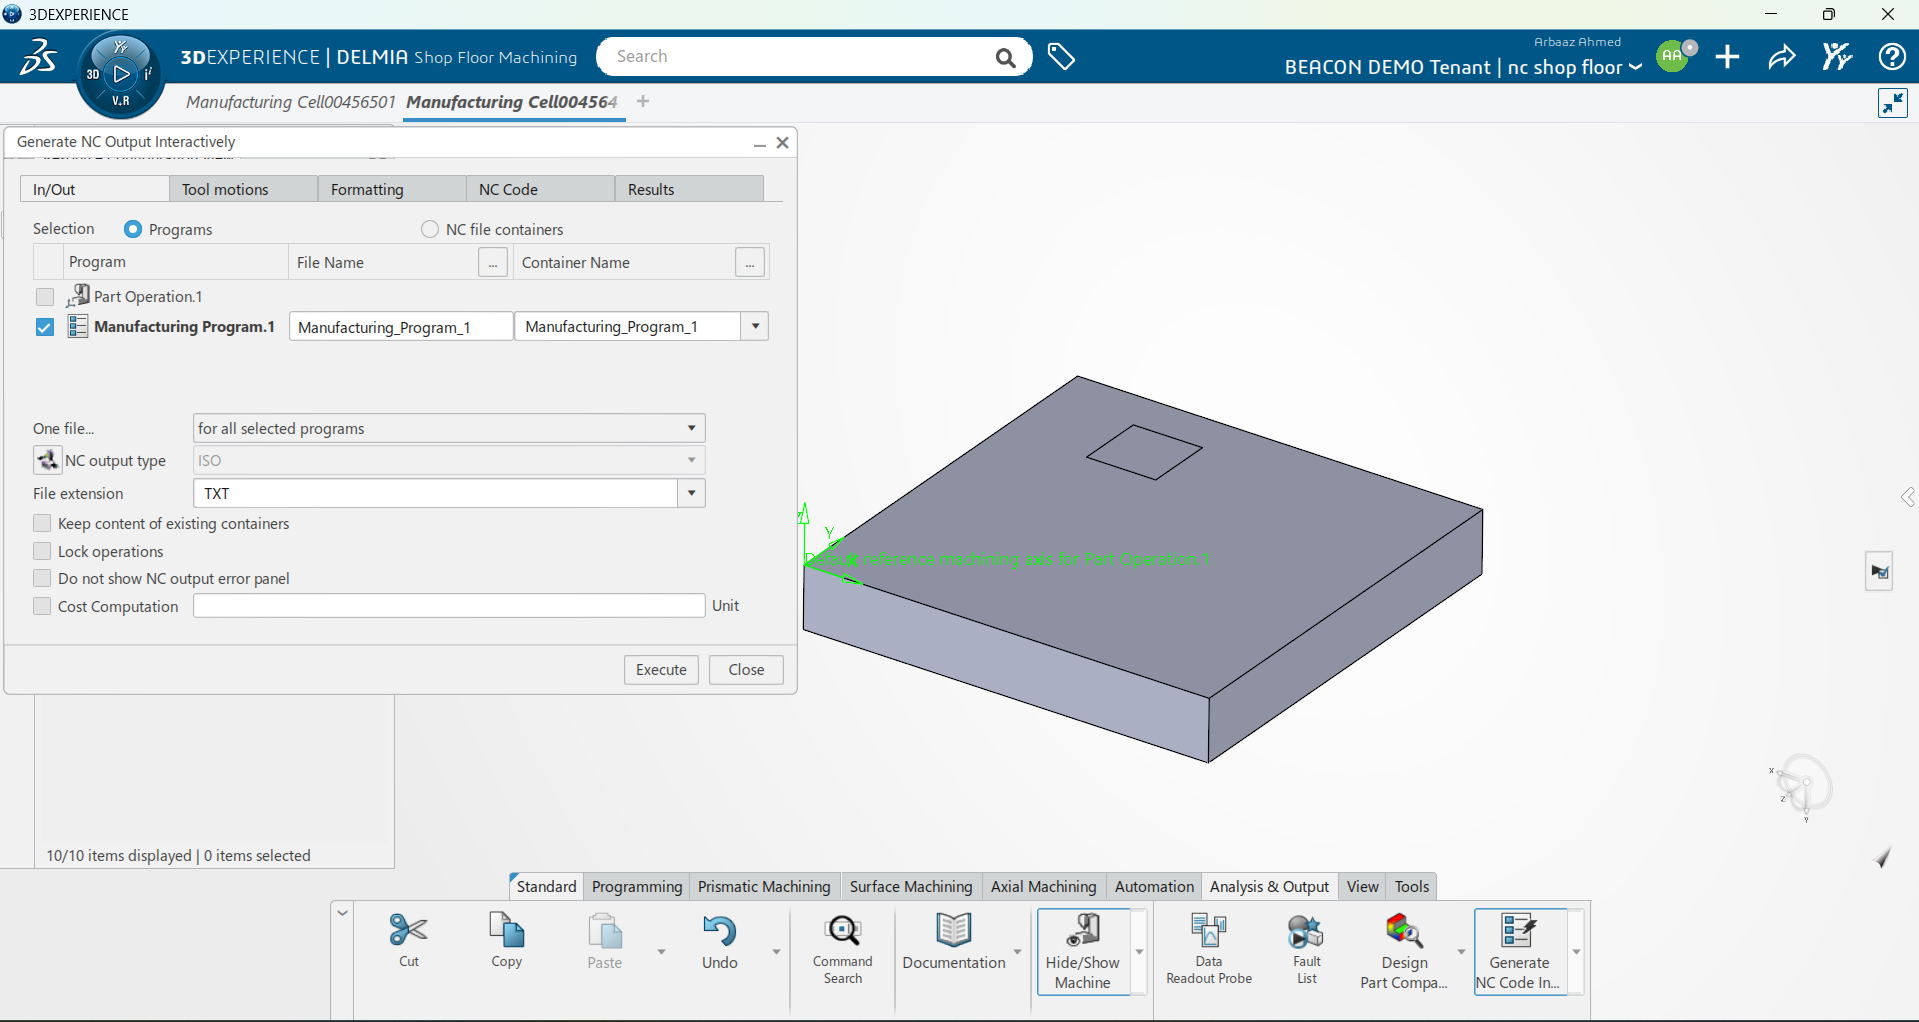Select the Copy tool

pos(507,940)
